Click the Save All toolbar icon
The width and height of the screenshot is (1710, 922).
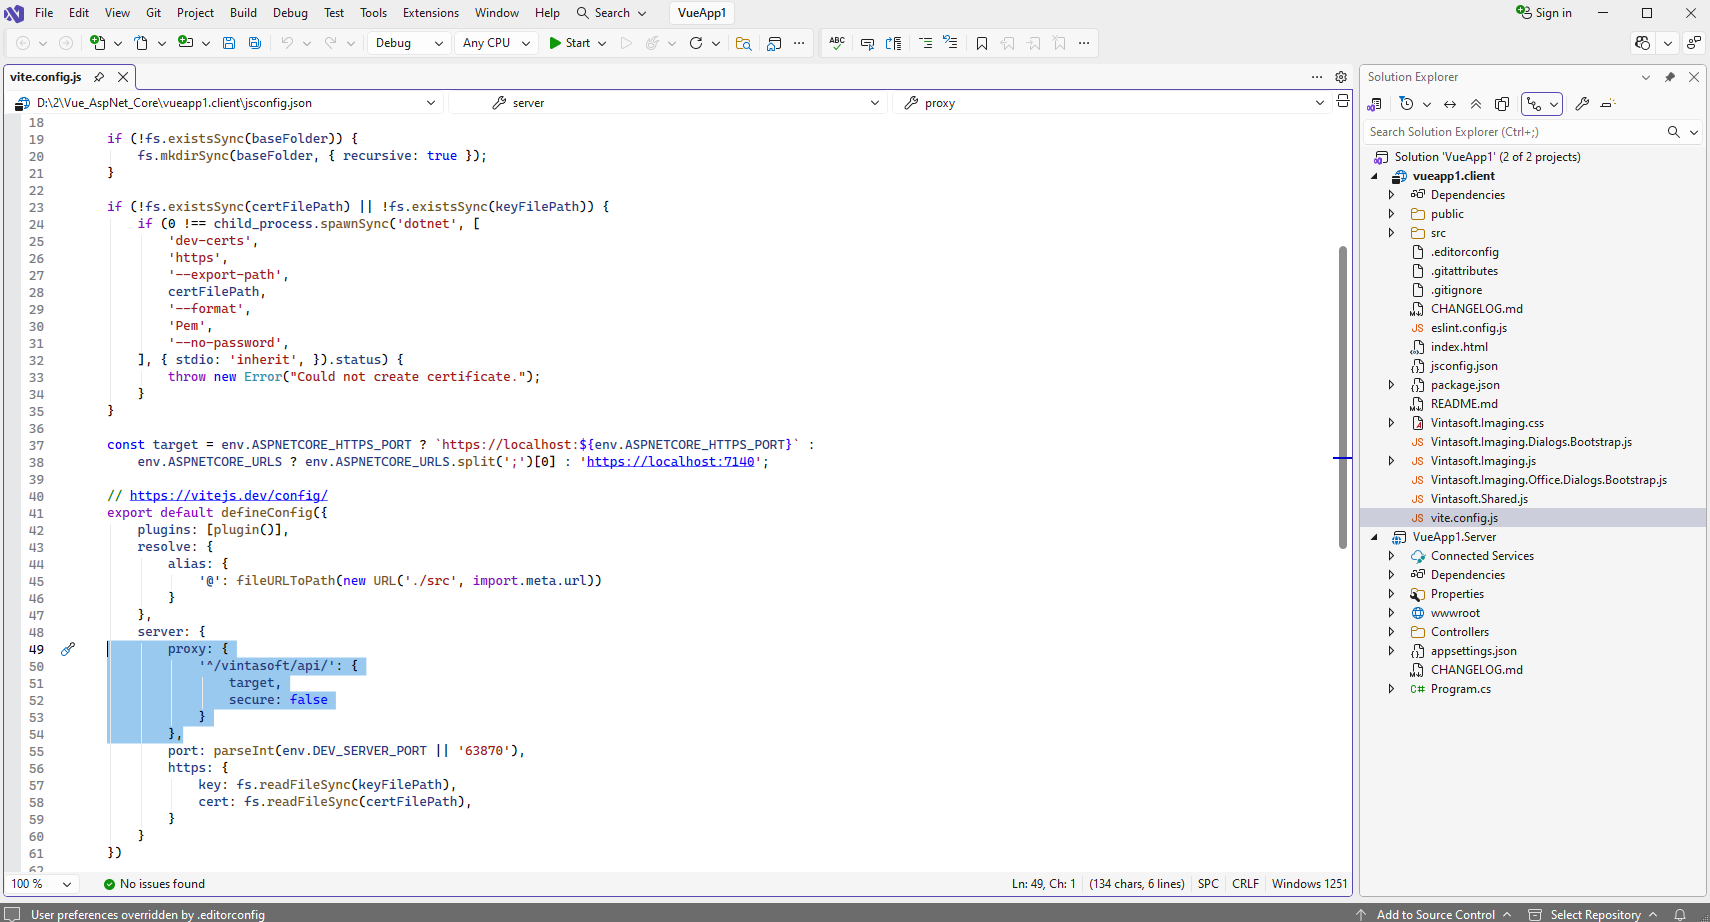click(255, 43)
